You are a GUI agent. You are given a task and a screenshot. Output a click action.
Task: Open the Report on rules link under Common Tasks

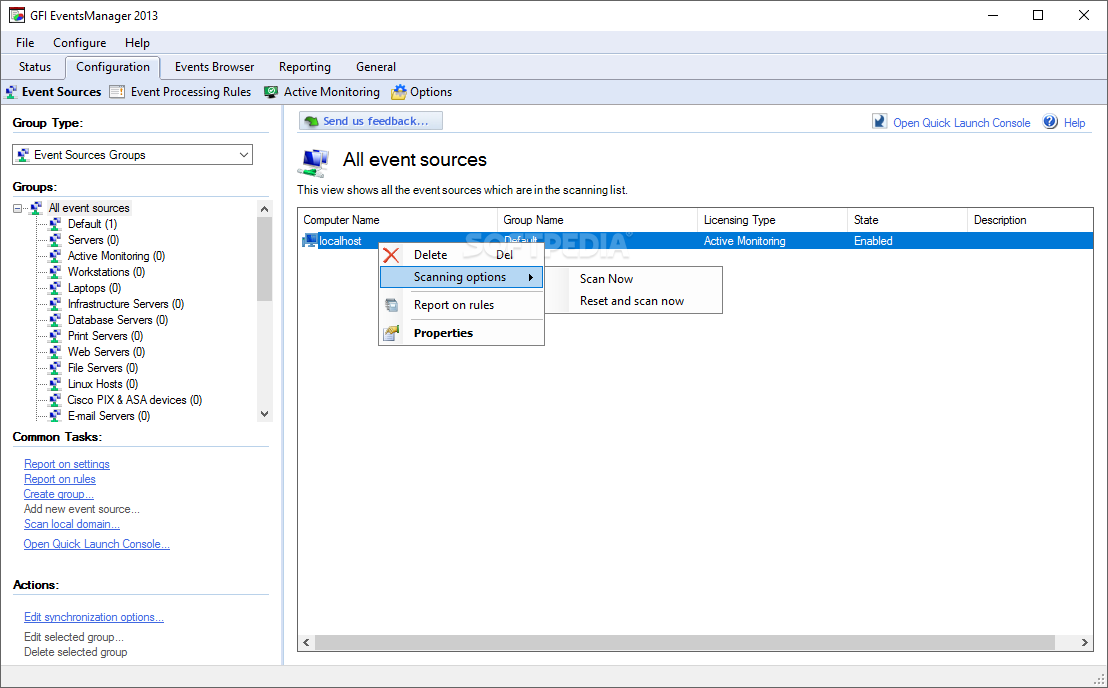tap(59, 479)
